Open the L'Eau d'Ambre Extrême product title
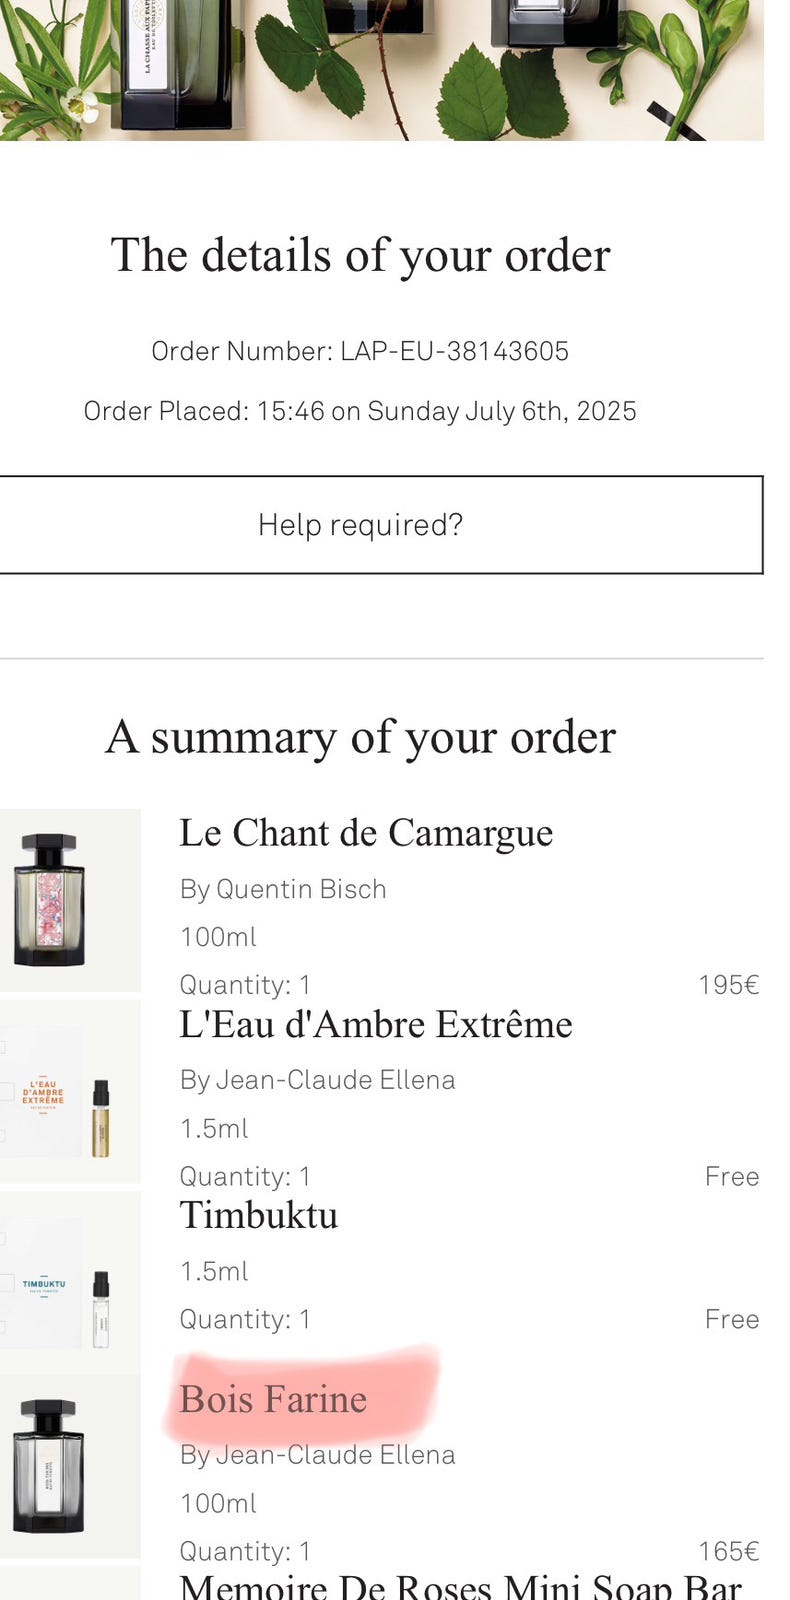The image size is (790, 1600). tap(375, 1025)
